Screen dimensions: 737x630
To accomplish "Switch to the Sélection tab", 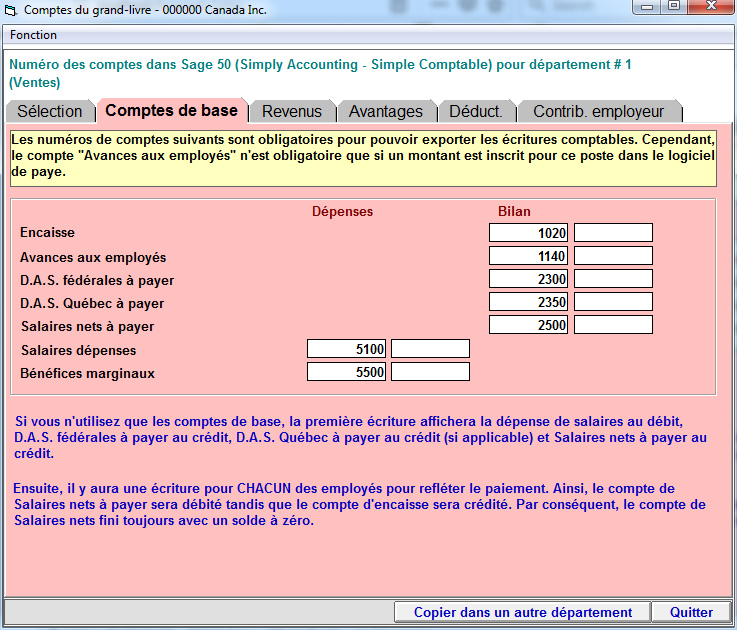I will [50, 111].
